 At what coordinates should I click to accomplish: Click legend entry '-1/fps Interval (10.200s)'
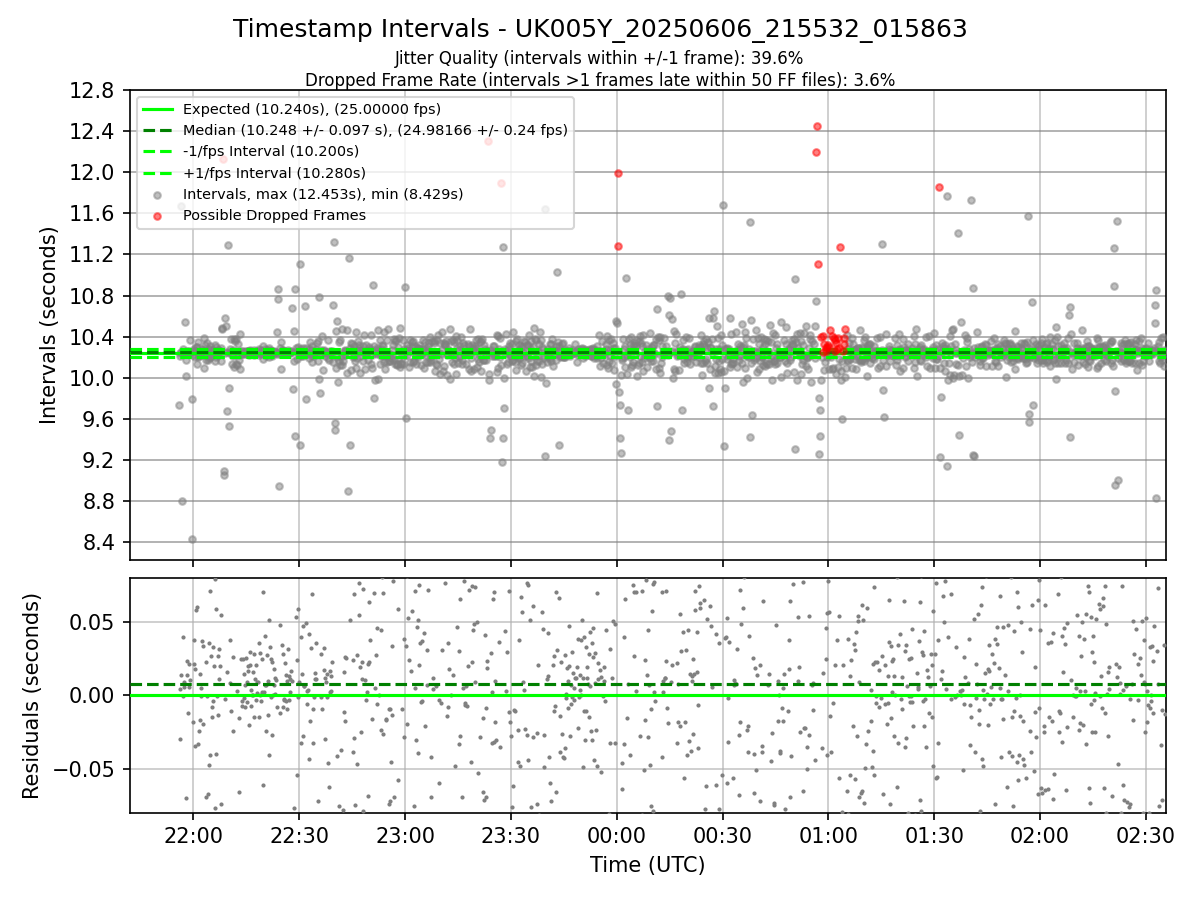click(271, 151)
